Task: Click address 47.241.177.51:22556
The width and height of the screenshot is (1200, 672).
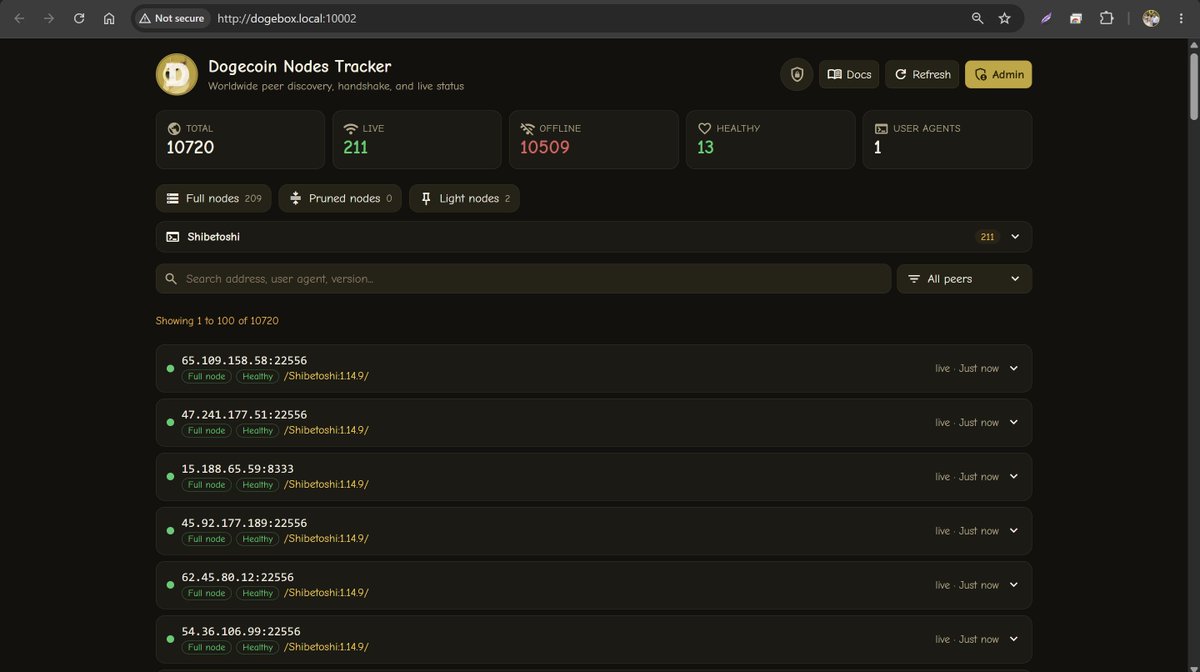Action: pos(244,414)
